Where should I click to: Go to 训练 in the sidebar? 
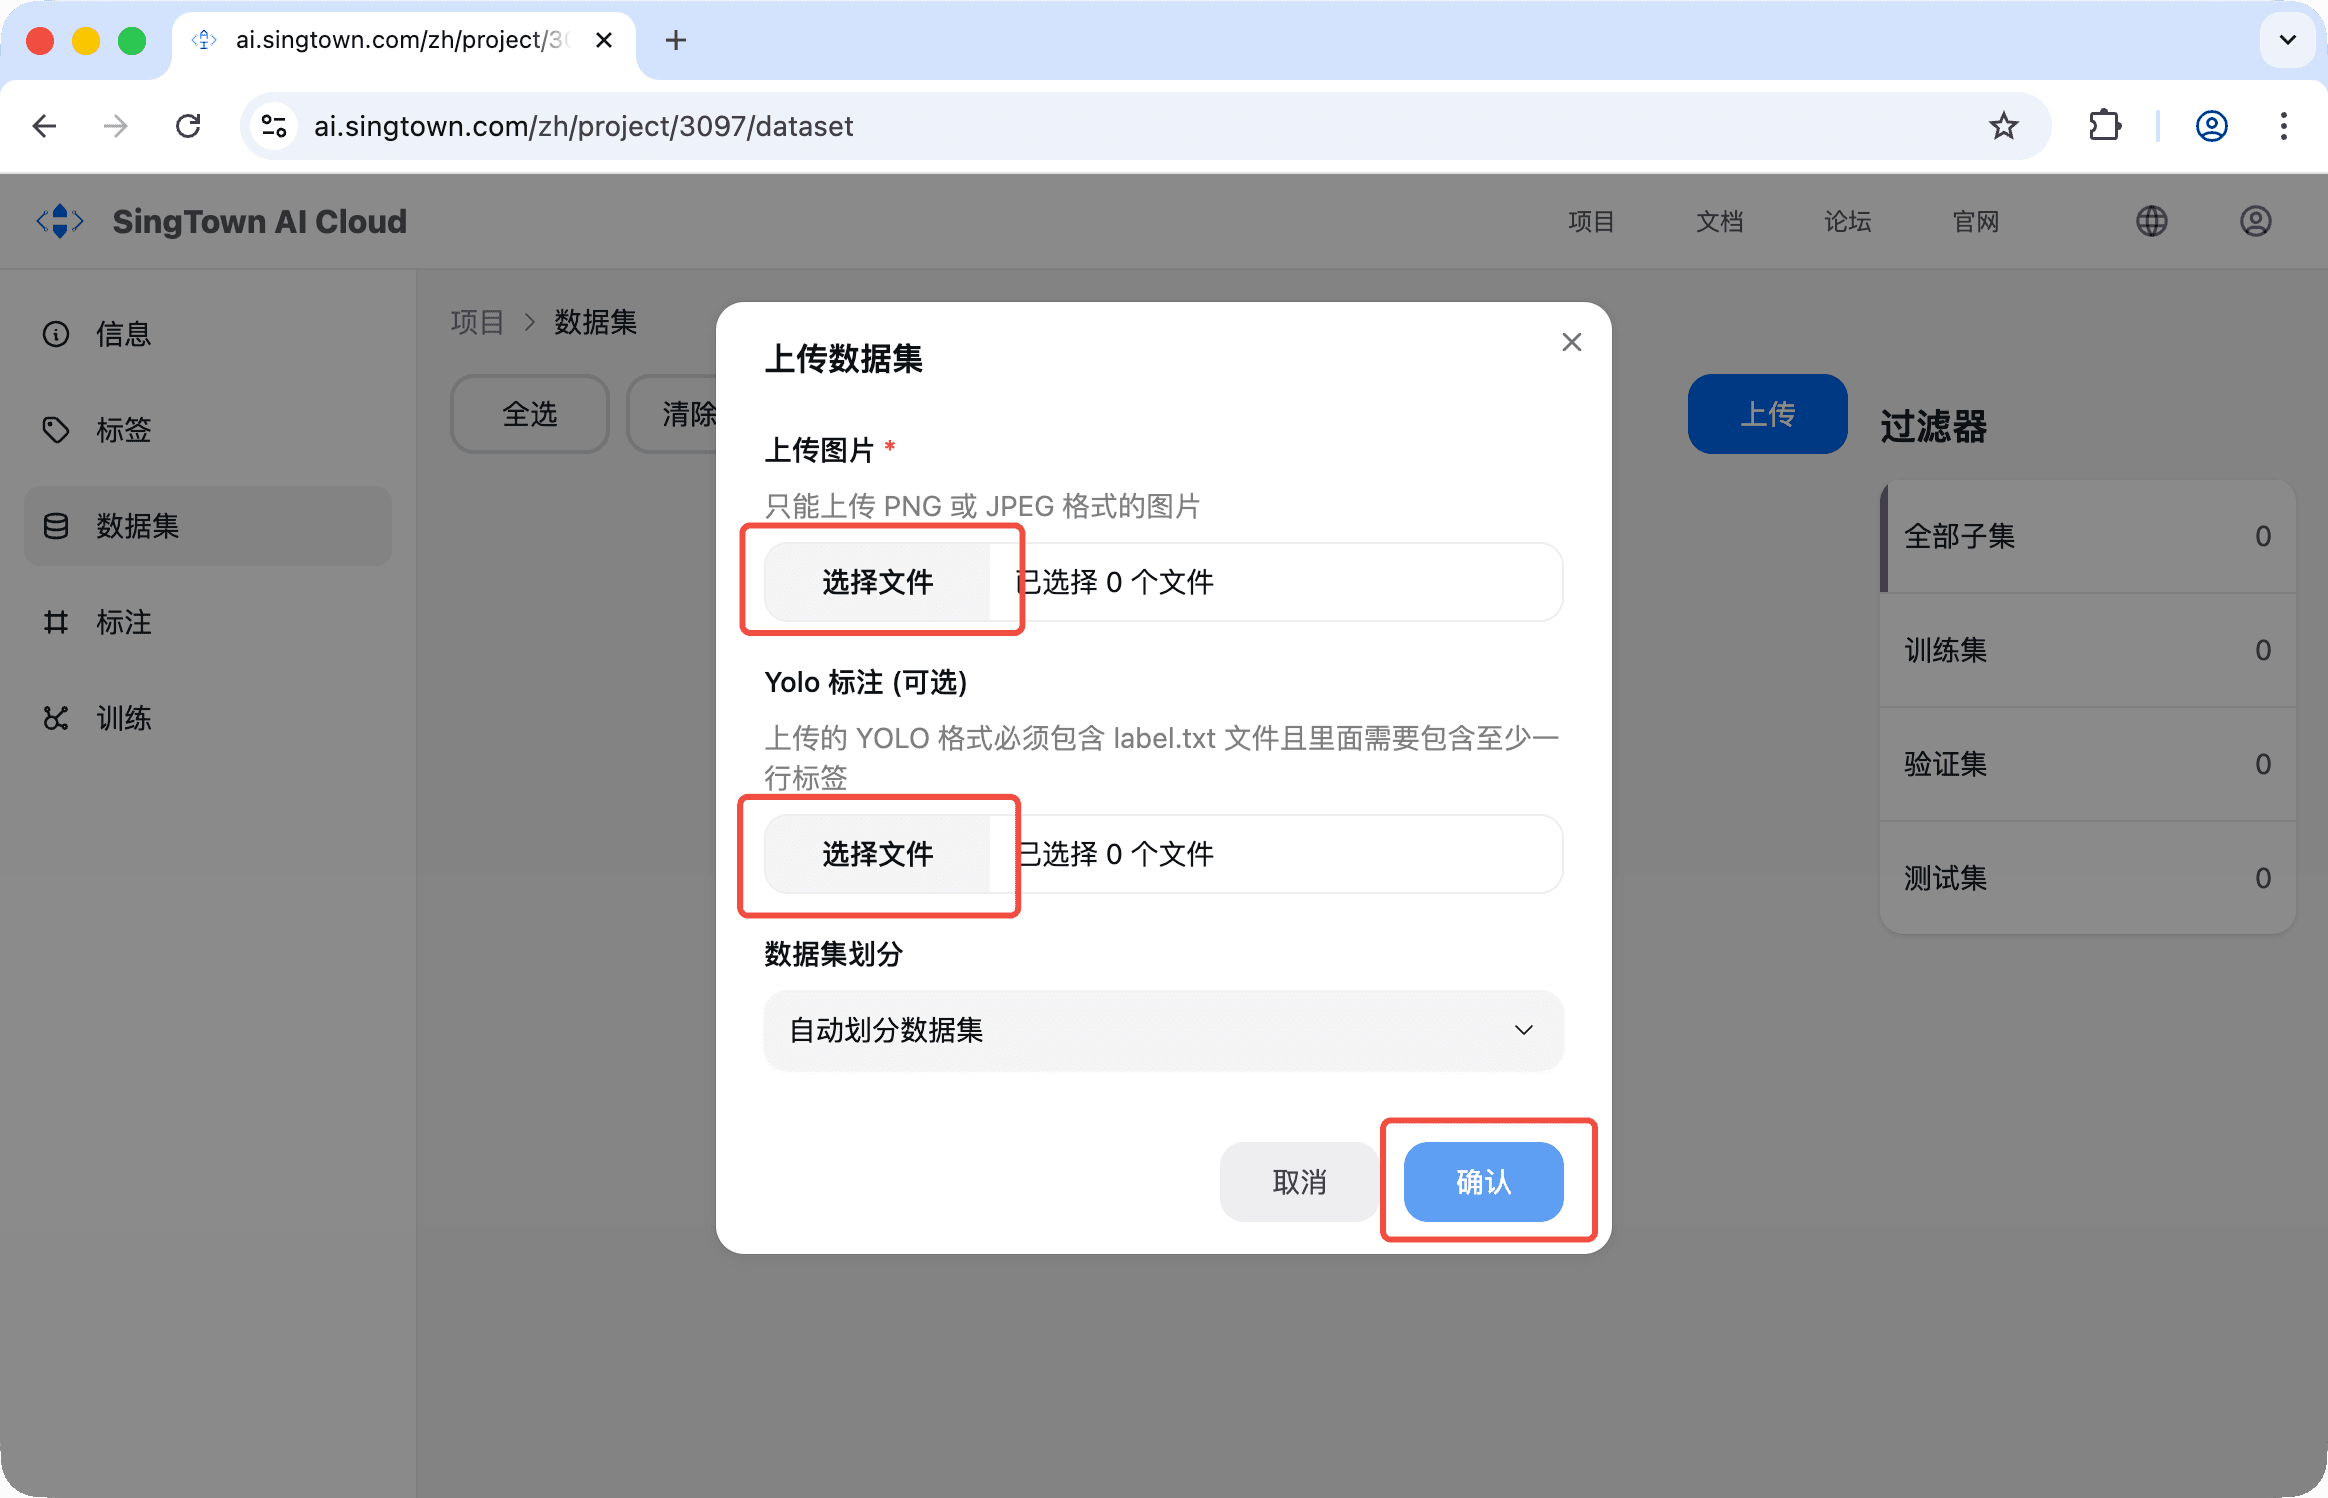tap(123, 718)
